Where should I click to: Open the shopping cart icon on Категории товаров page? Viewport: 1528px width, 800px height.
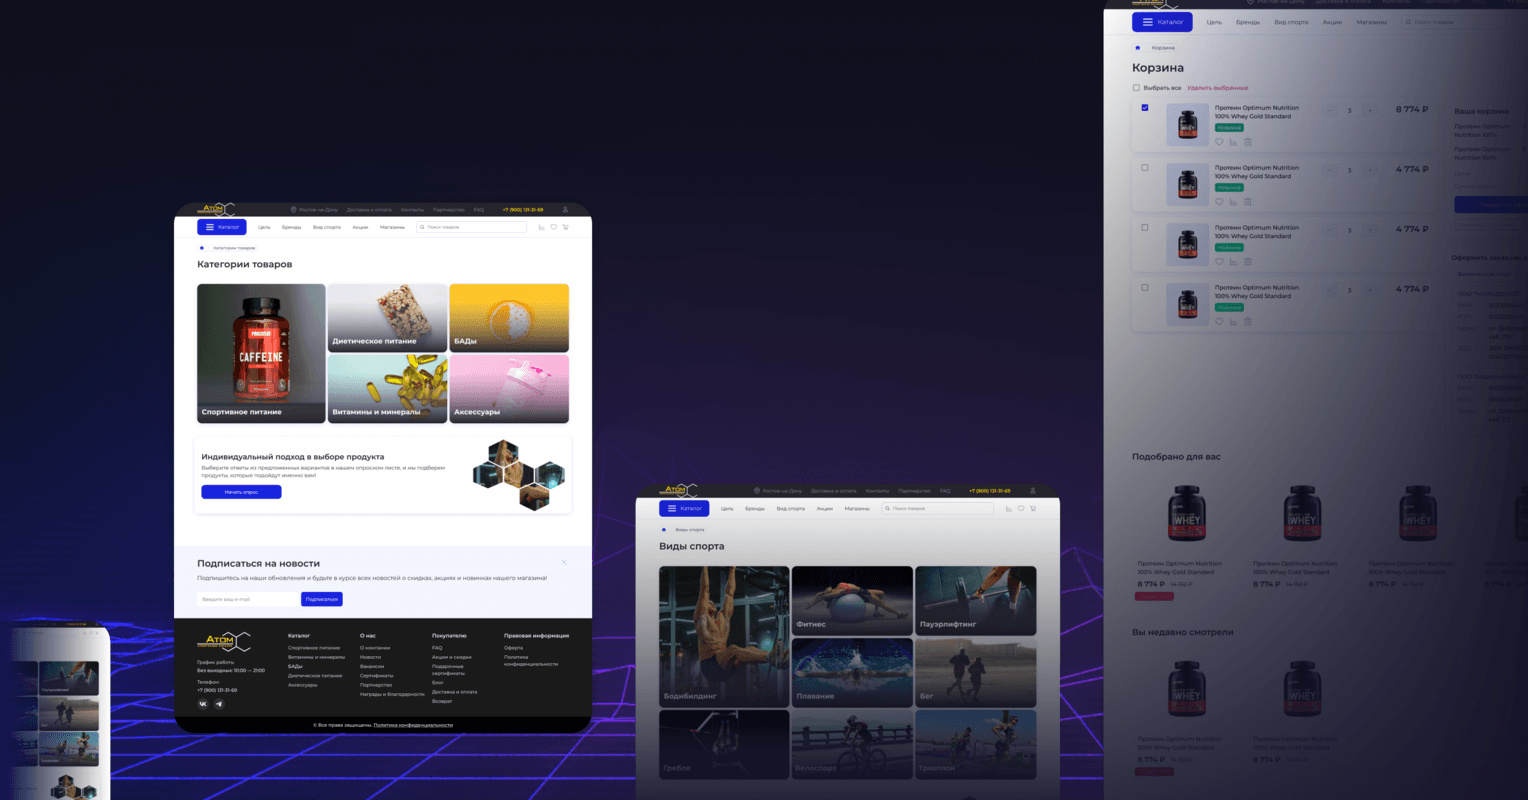tap(565, 227)
